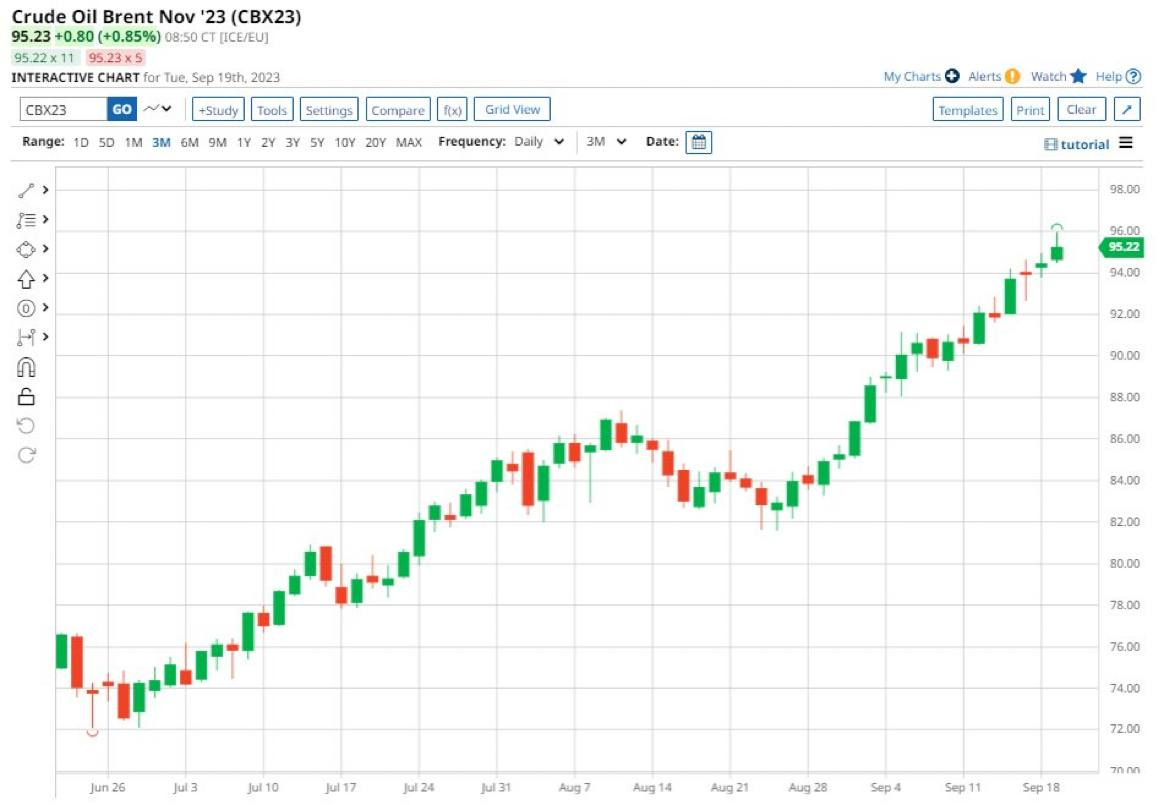The height and width of the screenshot is (805, 1164).
Task: Select the up arrow marker tool
Action: (27, 279)
